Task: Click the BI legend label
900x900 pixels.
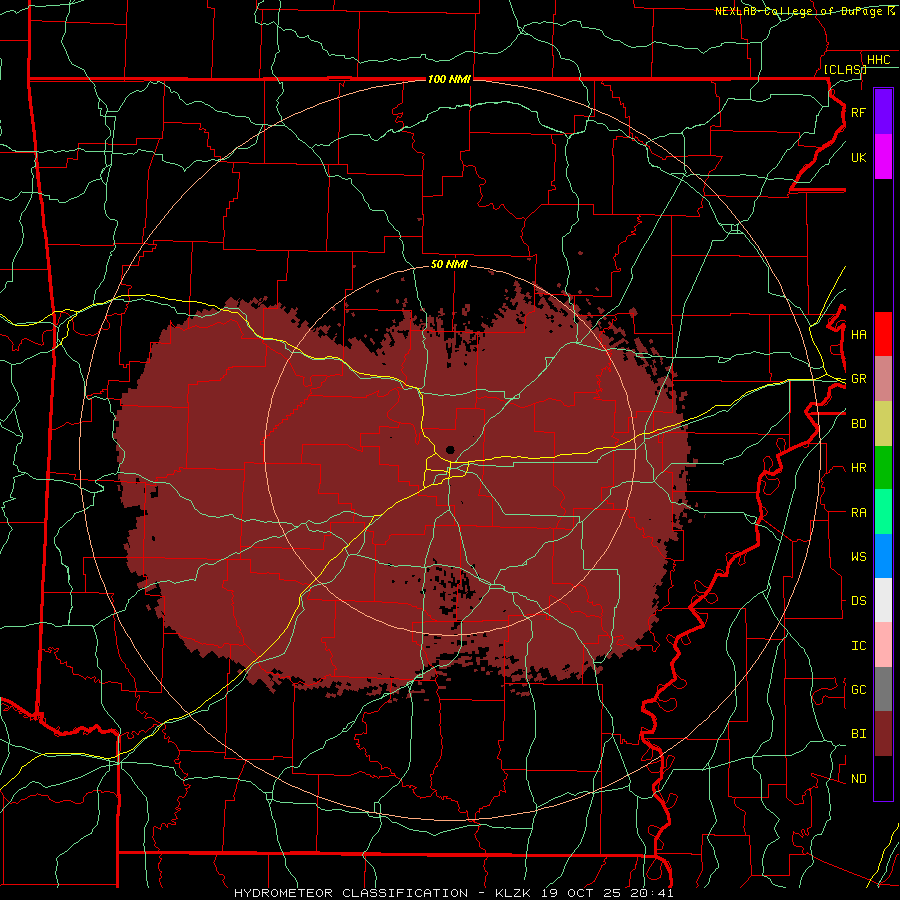Action: coord(858,734)
